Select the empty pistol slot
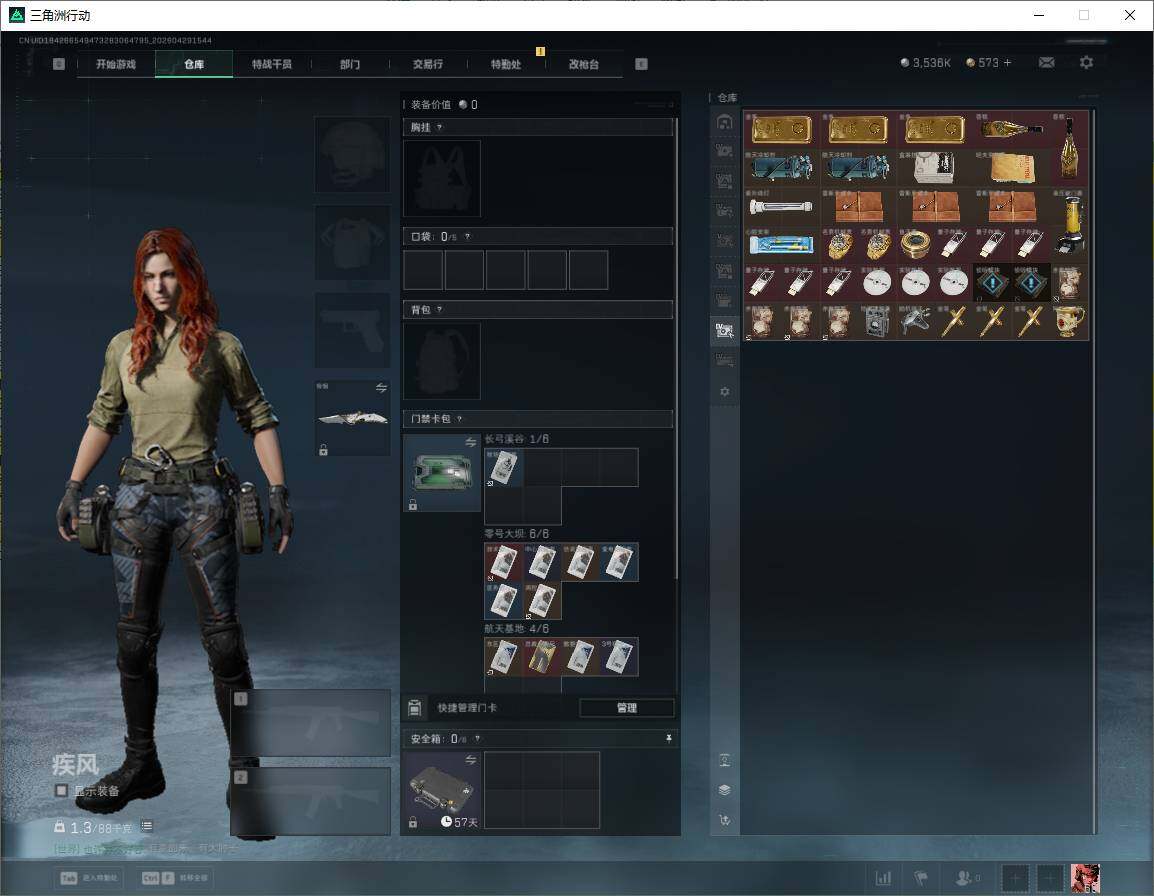Image resolution: width=1154 pixels, height=896 pixels. pos(353,330)
